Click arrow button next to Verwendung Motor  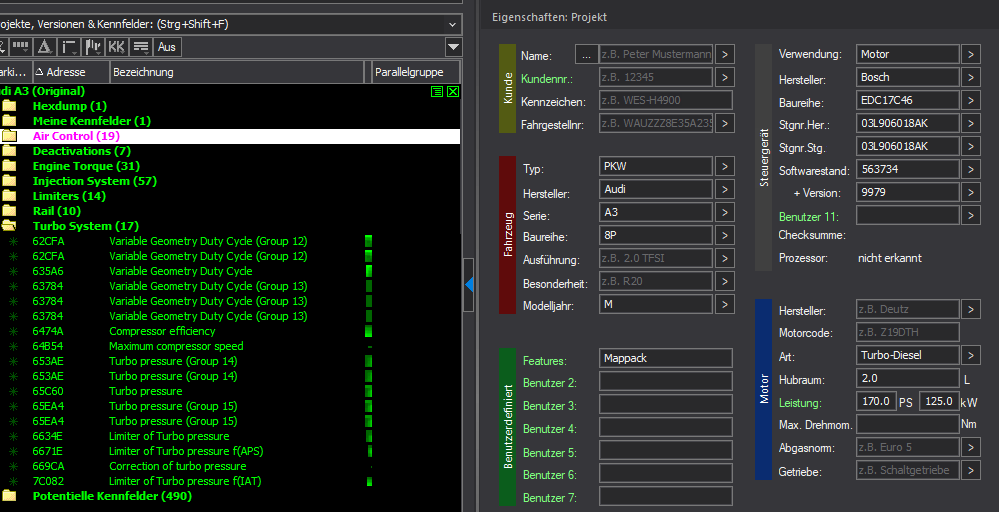coord(970,54)
